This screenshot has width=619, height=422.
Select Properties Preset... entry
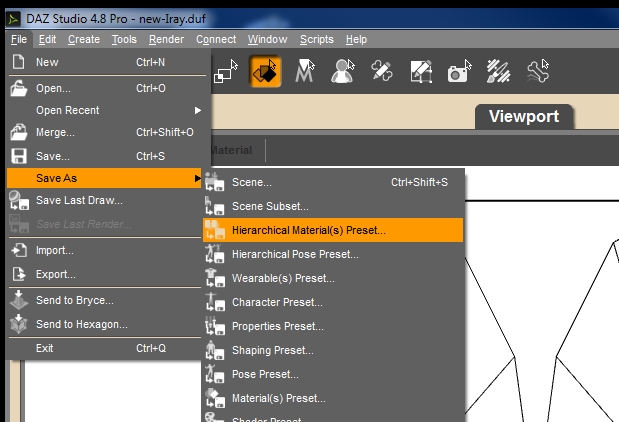click(x=333, y=326)
